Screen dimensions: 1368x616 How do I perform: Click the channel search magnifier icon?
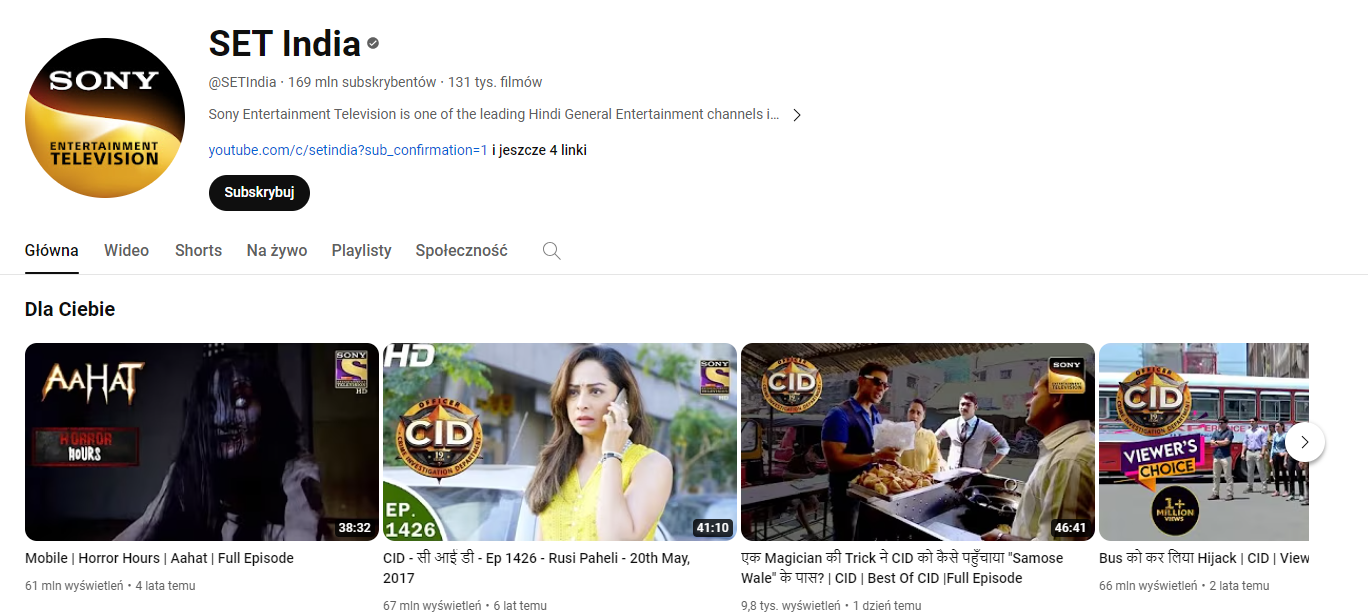[x=551, y=251]
